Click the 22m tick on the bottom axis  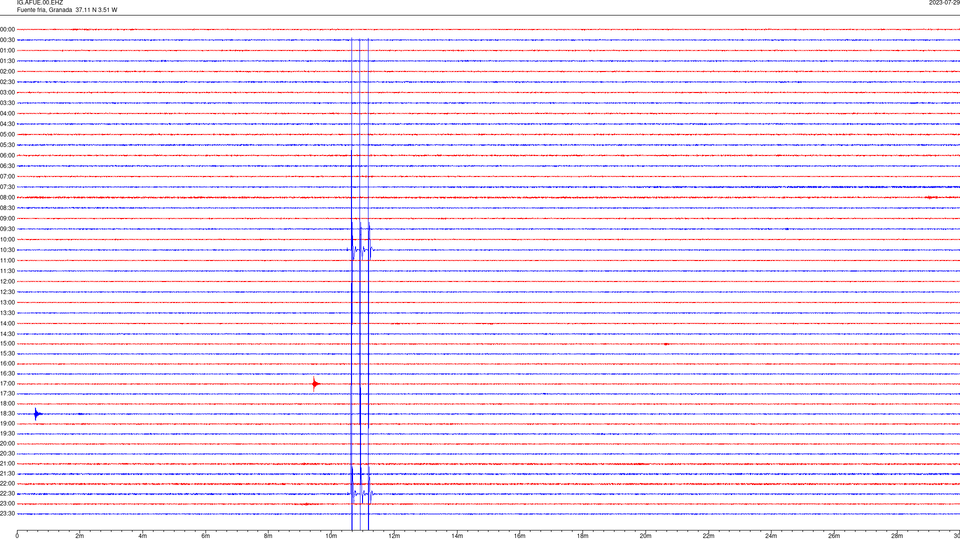(x=708, y=536)
